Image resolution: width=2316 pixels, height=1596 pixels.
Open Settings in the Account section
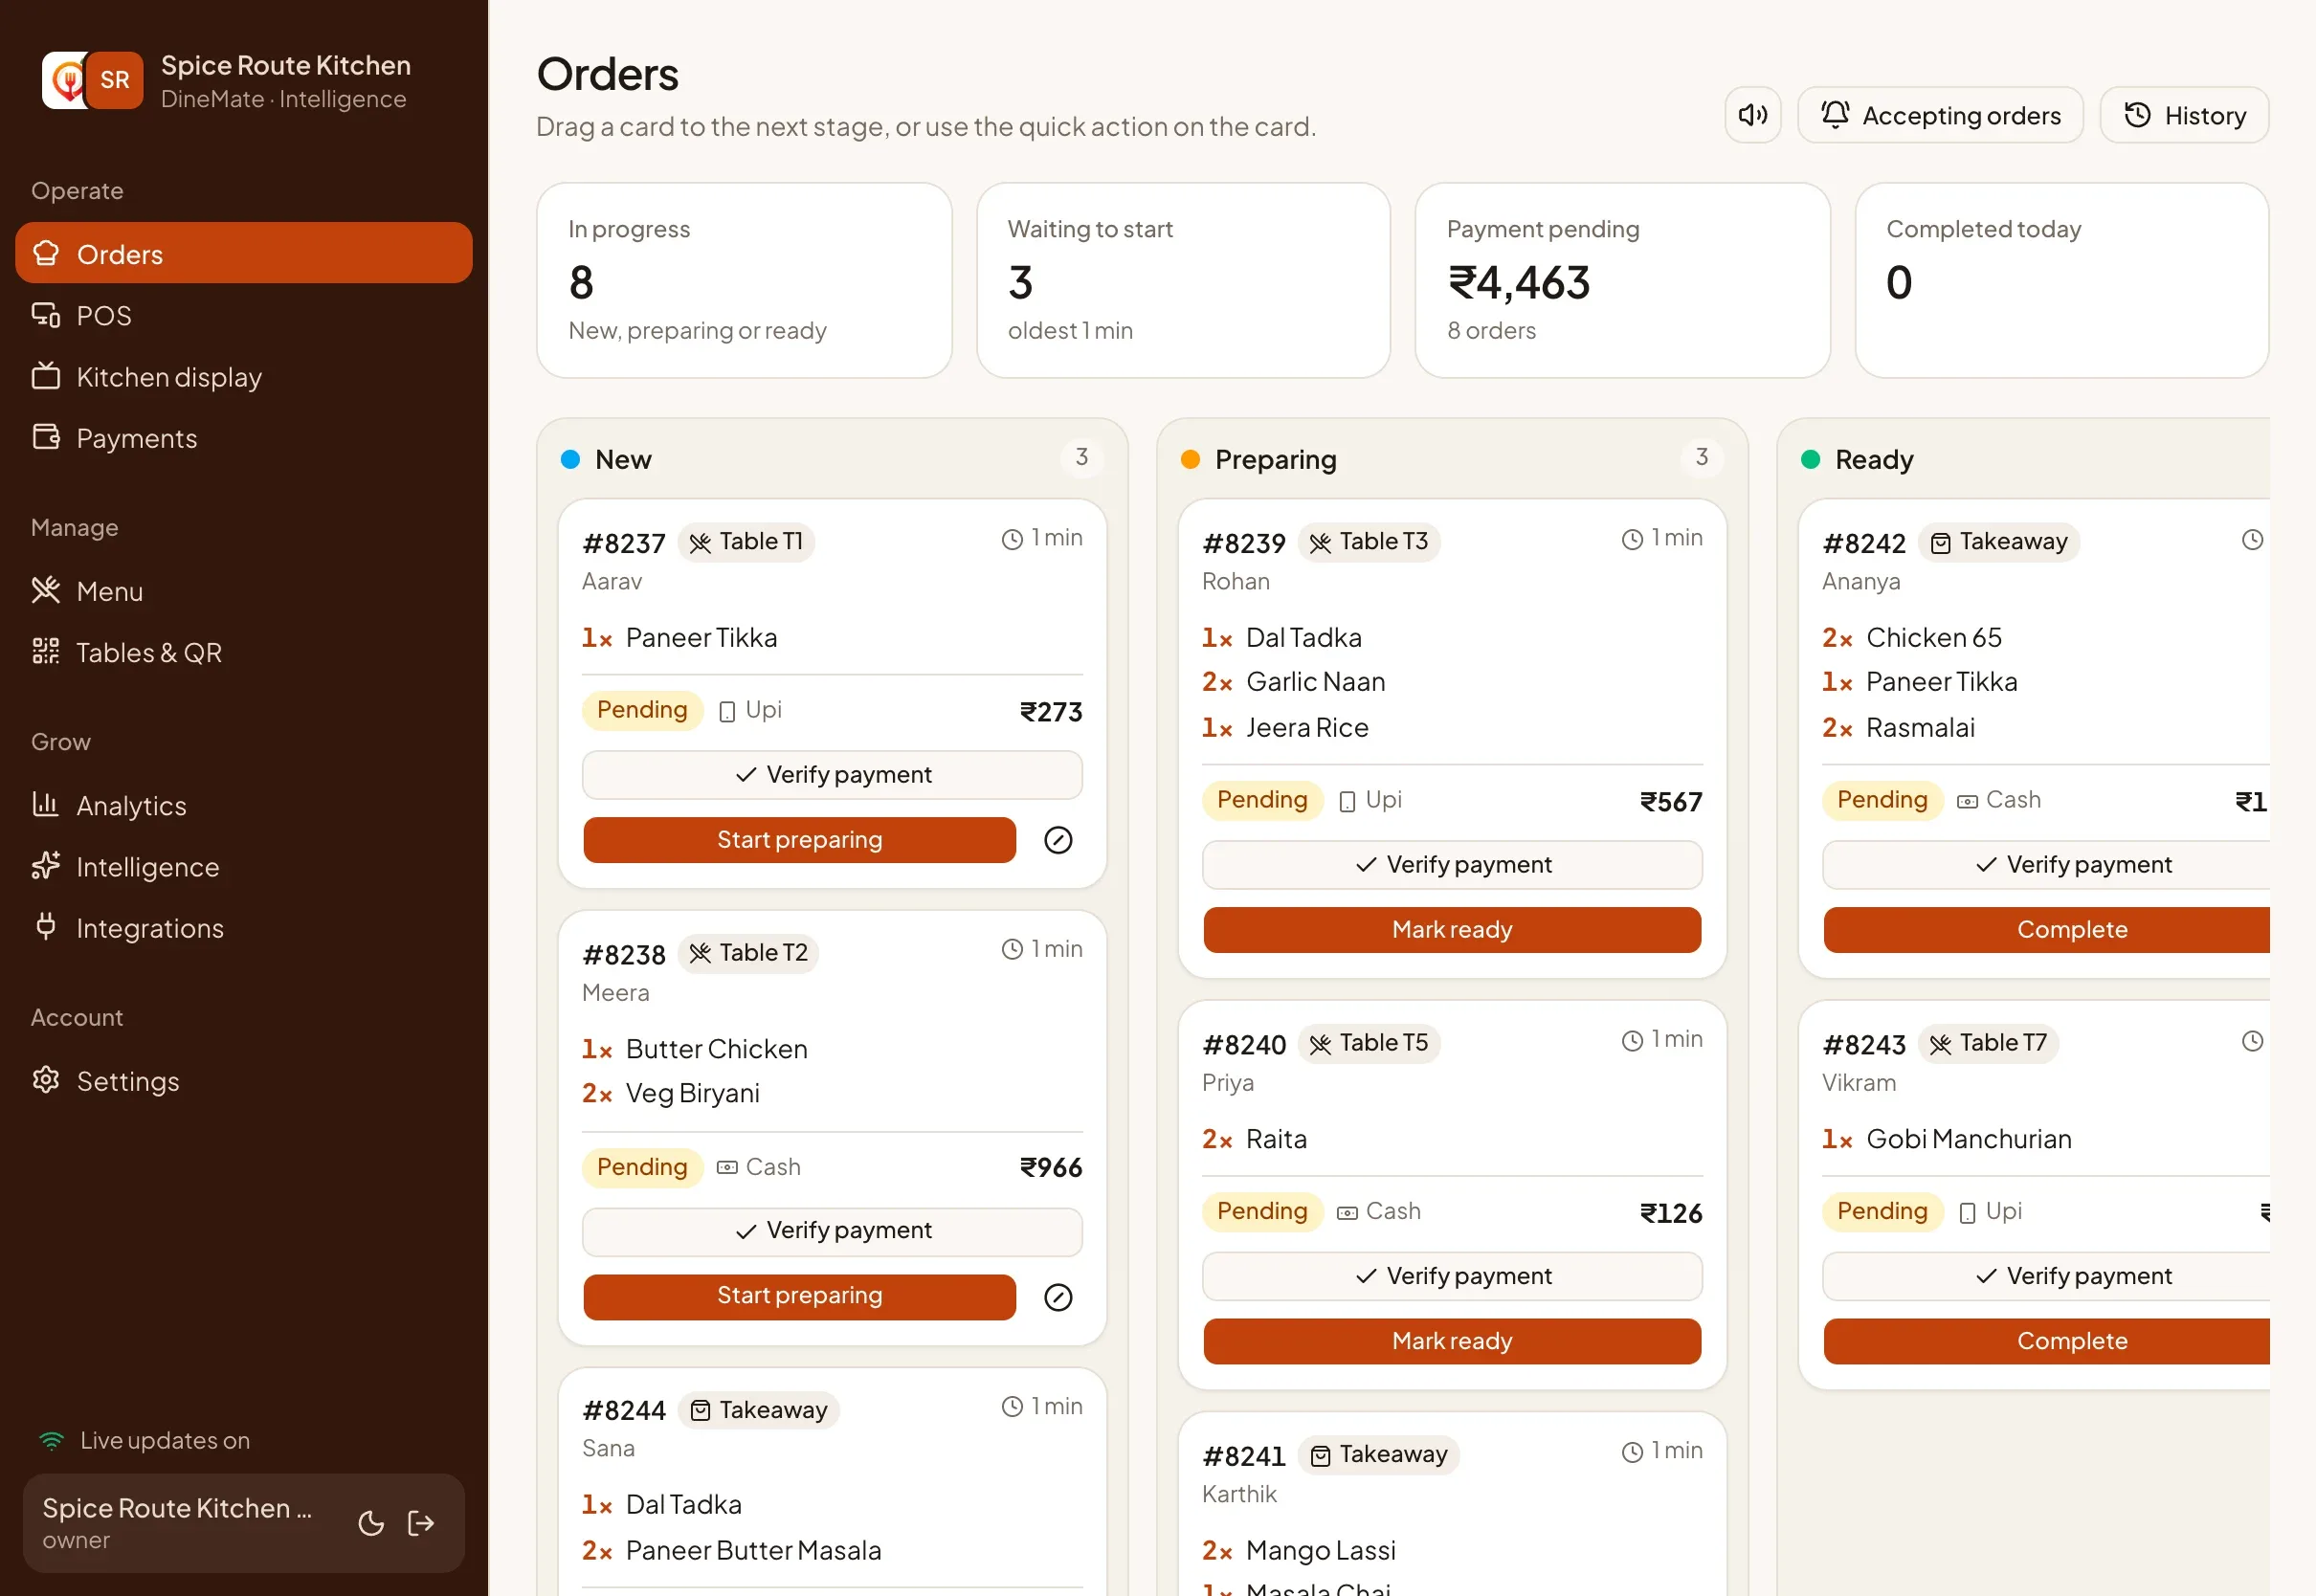point(244,1081)
